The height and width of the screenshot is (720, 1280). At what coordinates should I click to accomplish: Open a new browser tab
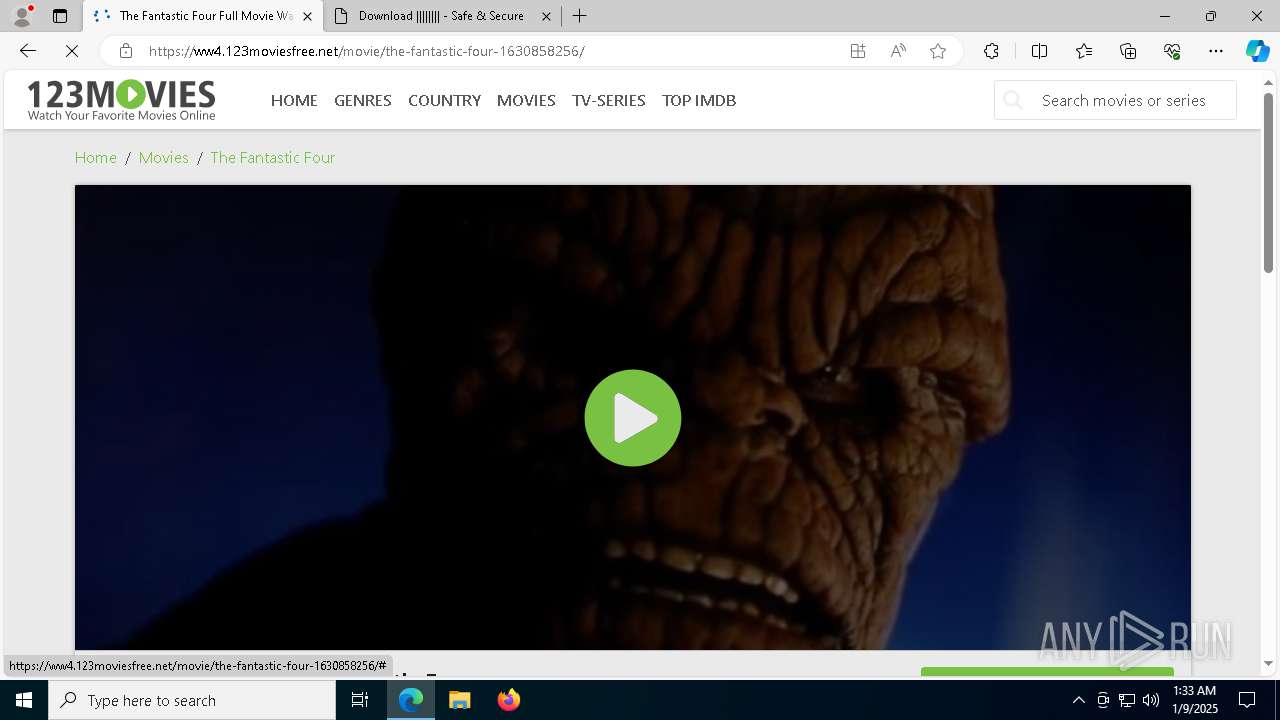(x=580, y=16)
